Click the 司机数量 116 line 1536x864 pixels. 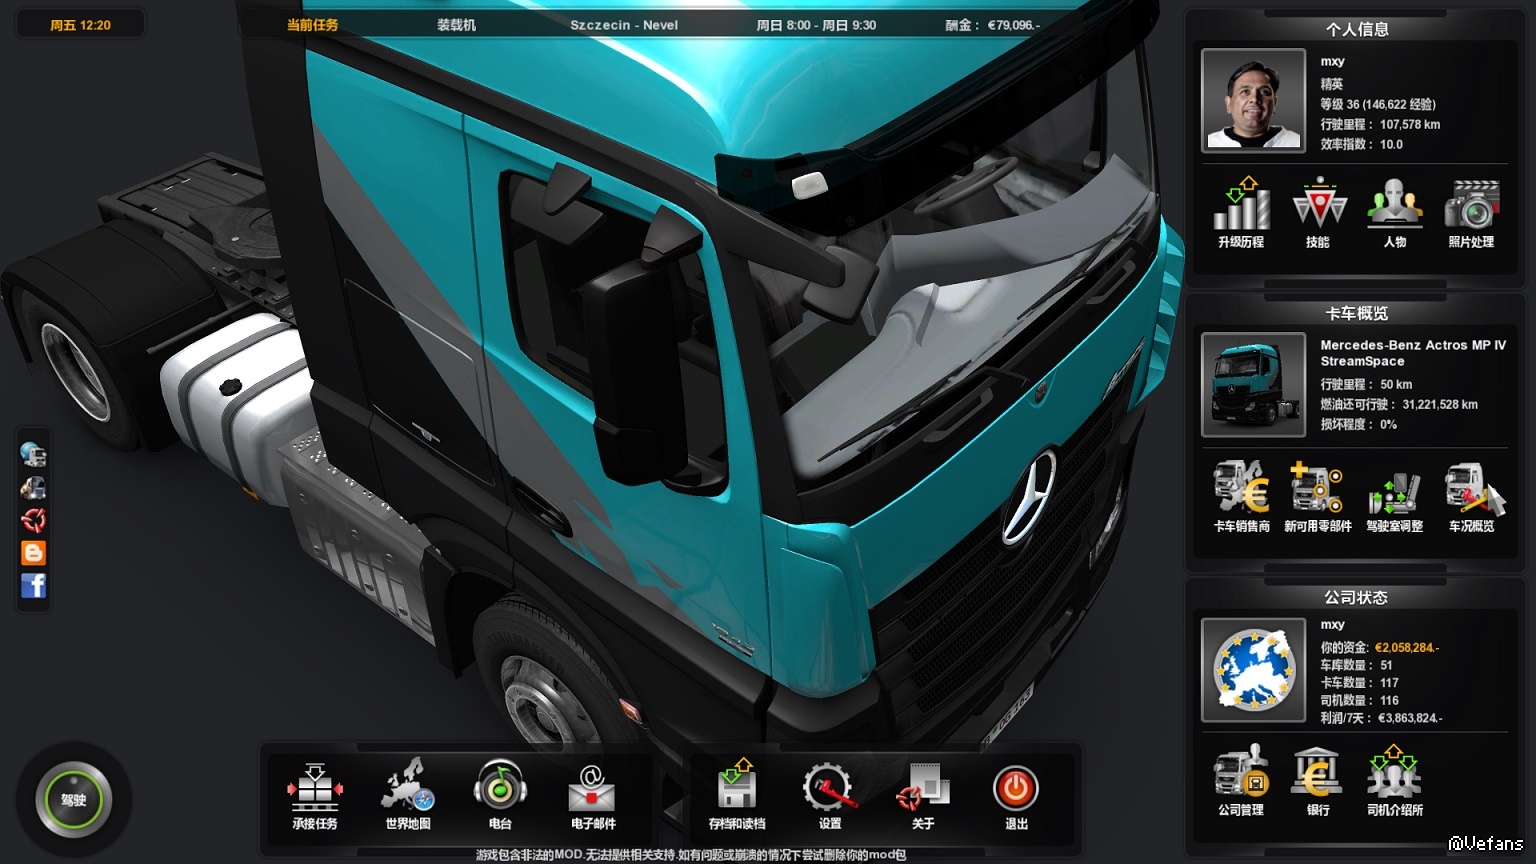1360,700
